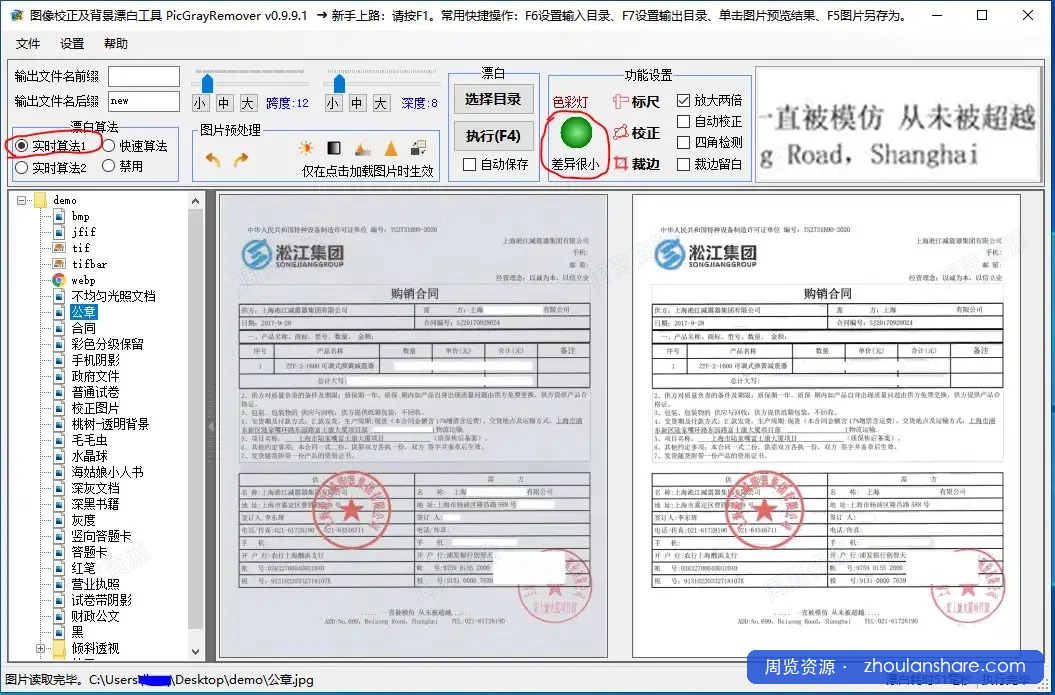1055x695 pixels.
Task: Click the whitened result image preview
Action: (826, 426)
